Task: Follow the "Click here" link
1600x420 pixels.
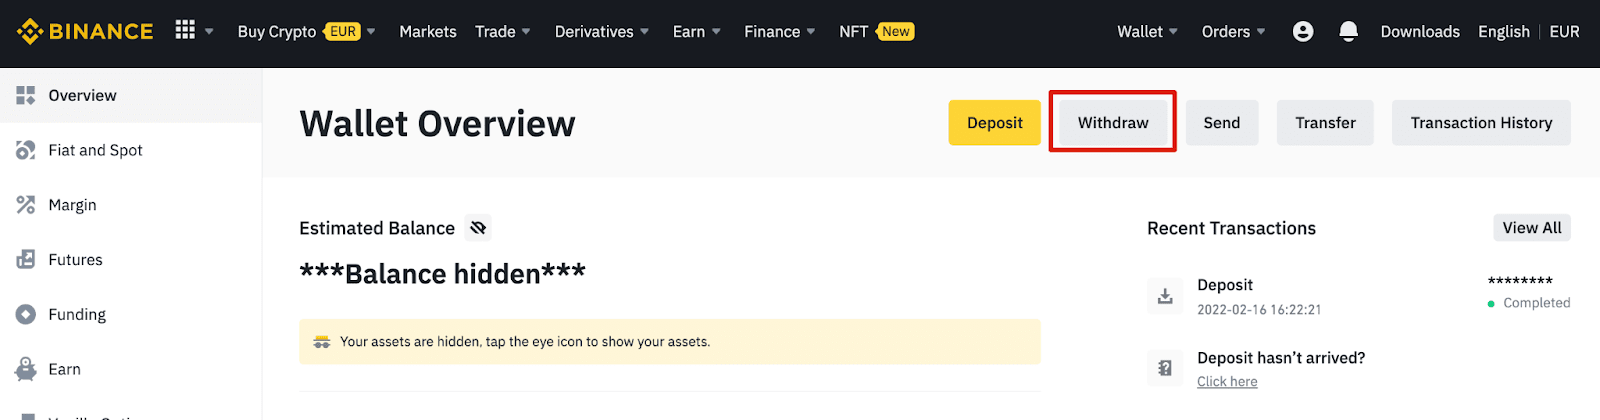Action: [x=1227, y=381]
